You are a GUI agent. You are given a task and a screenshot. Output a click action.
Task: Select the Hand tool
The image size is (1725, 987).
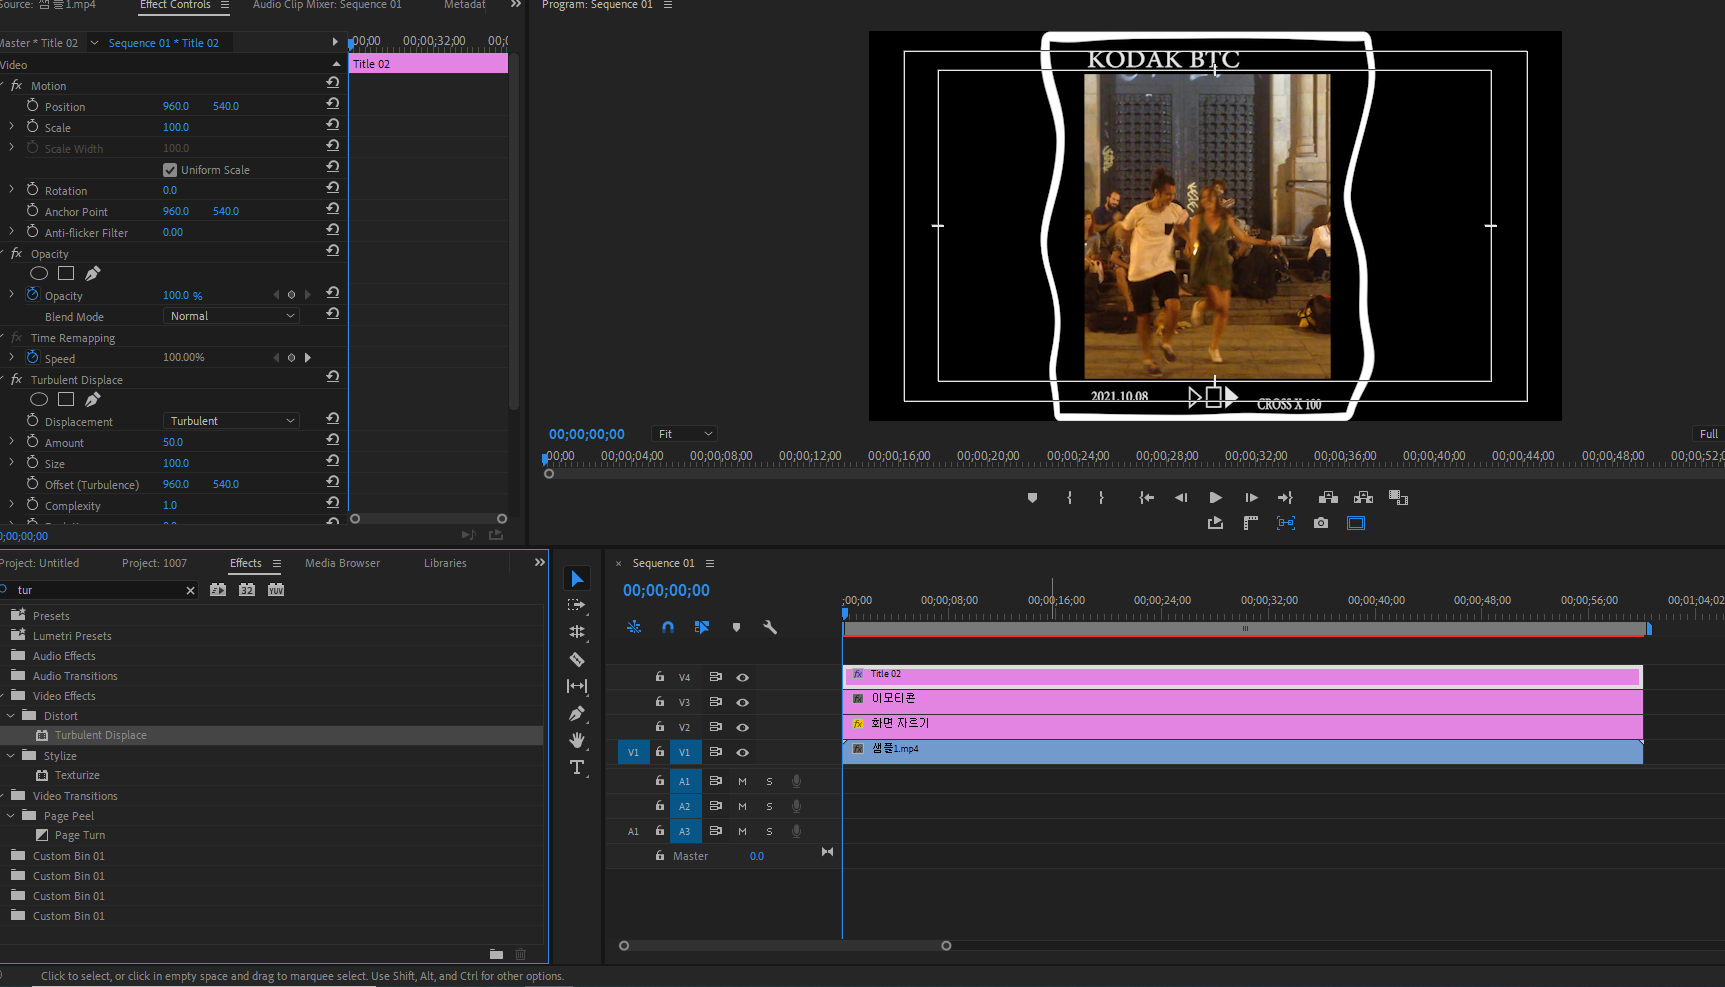(577, 740)
